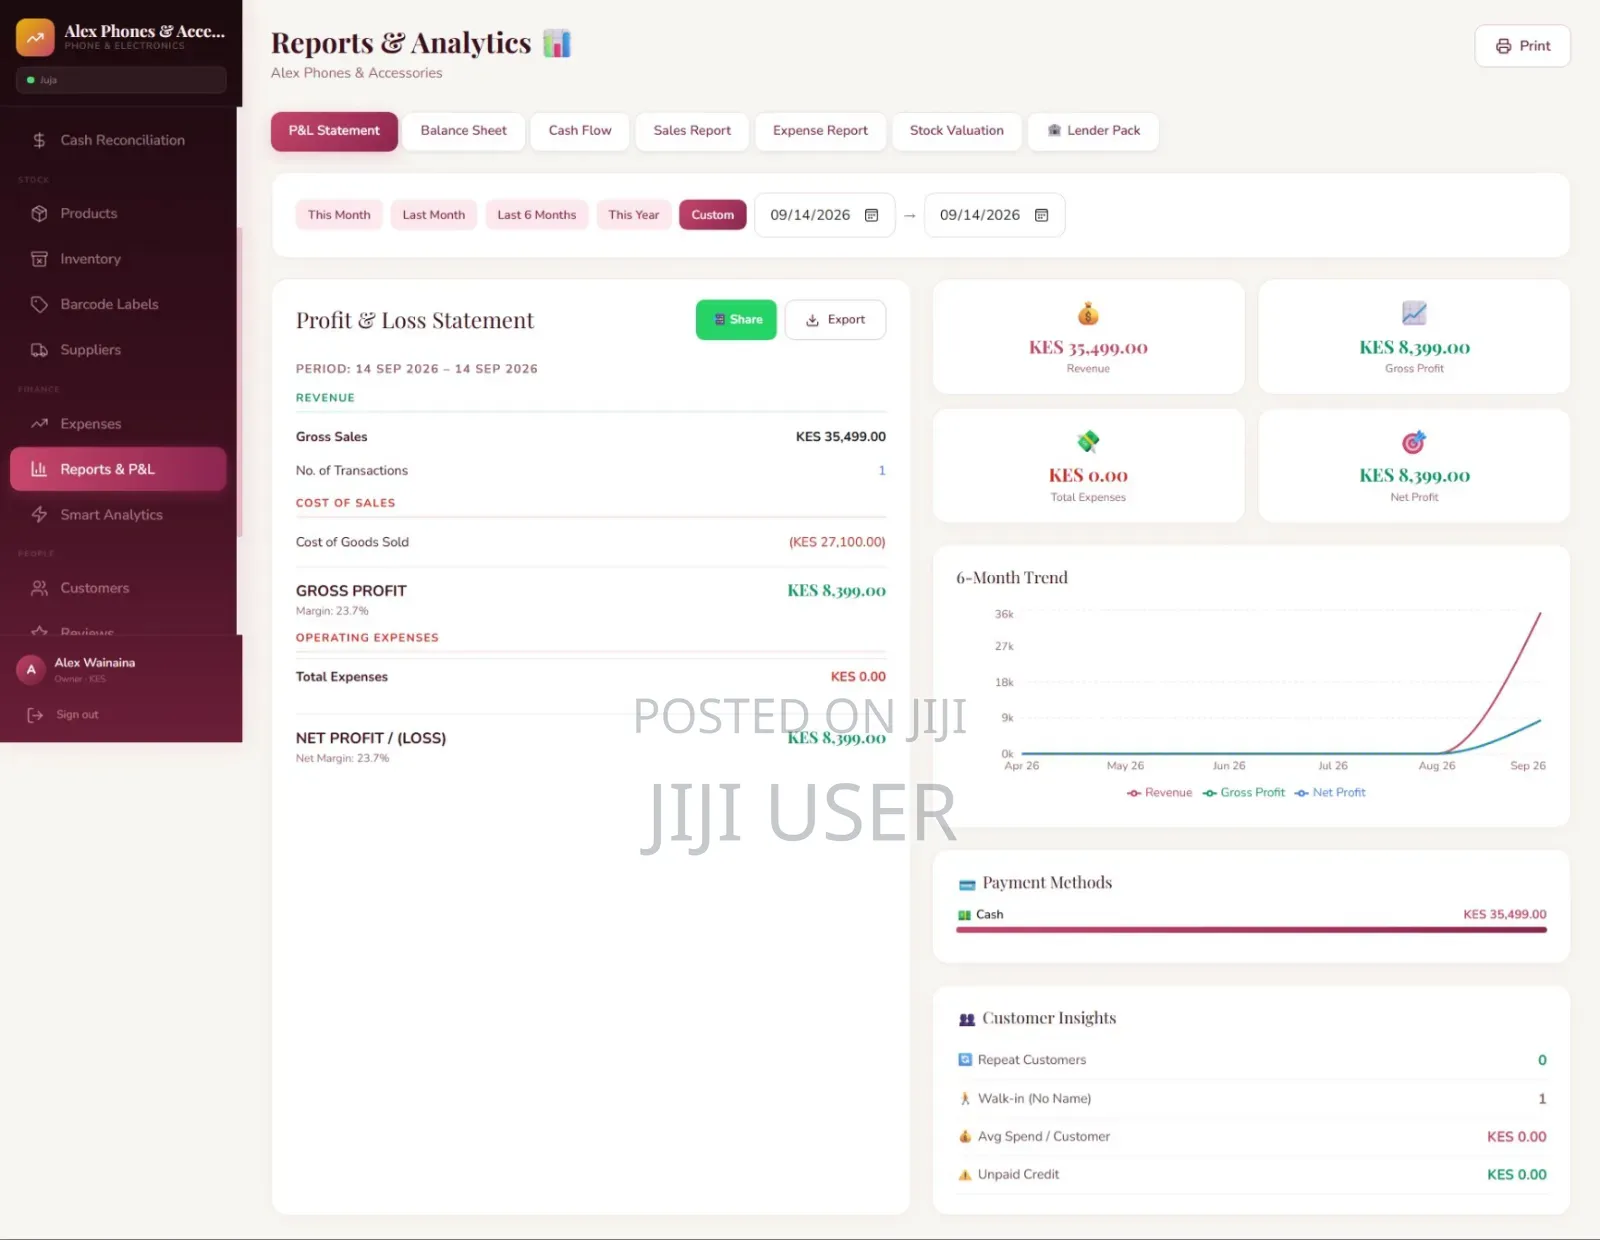This screenshot has height=1240, width=1600.
Task: Click the target icon above Net Profit
Action: point(1414,442)
